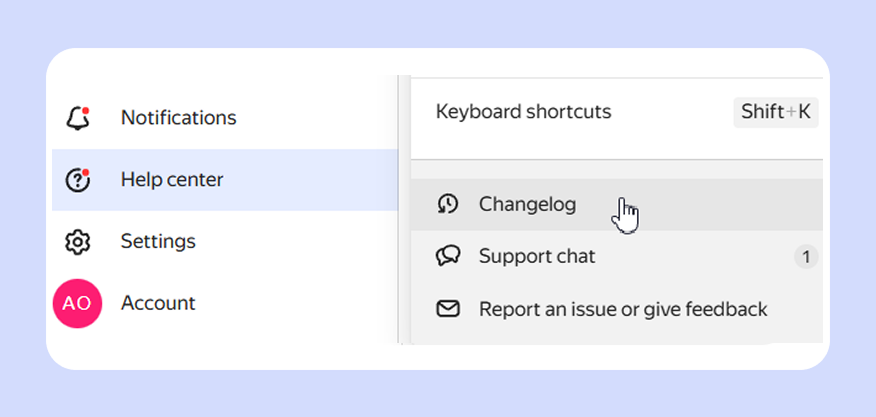Go to the Settings text label
Screen dimensions: 876x417
pos(158,241)
